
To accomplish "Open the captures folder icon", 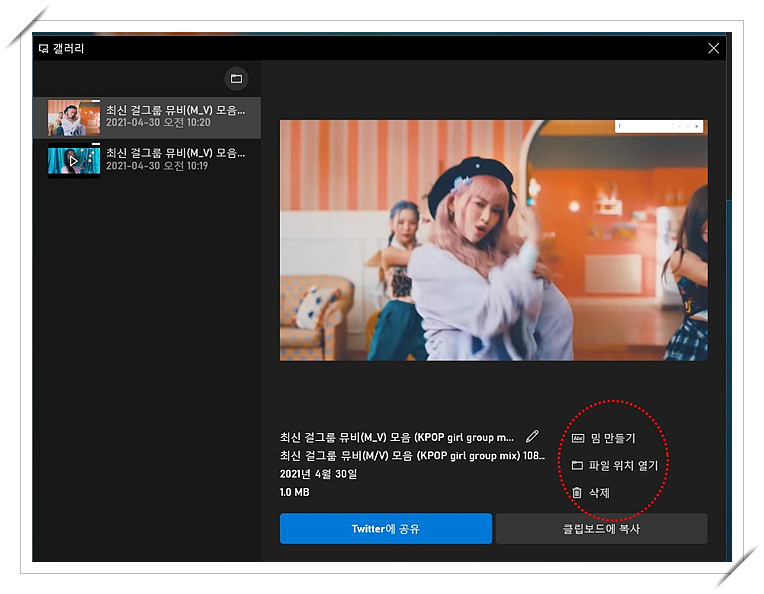I will tap(236, 78).
